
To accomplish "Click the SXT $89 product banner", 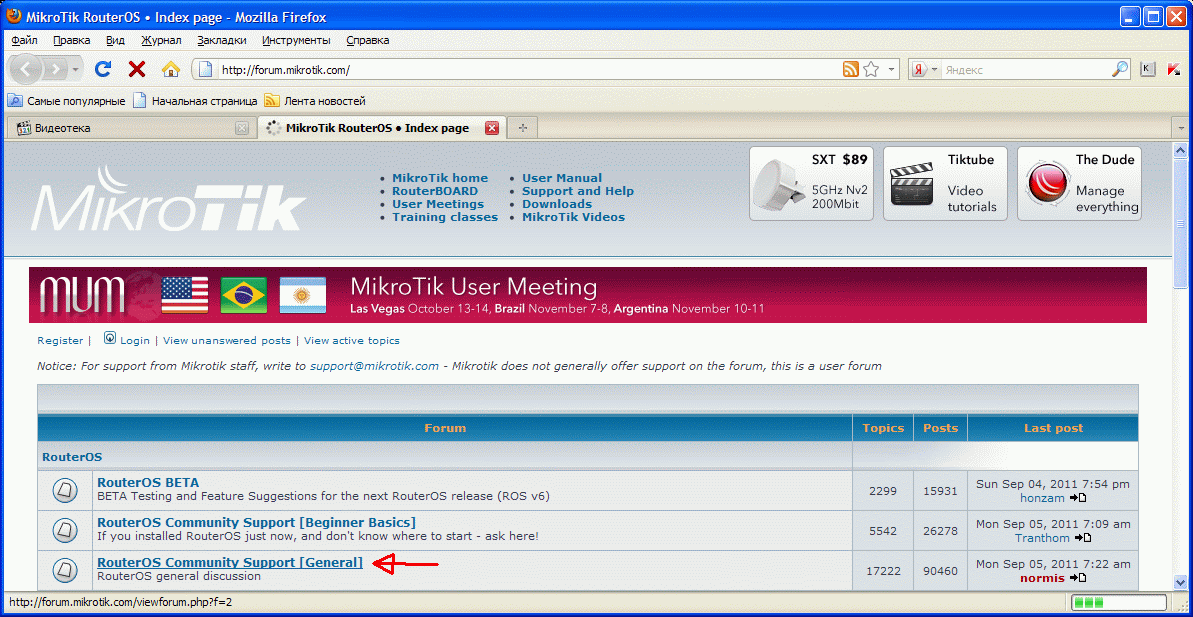I will click(x=811, y=184).
